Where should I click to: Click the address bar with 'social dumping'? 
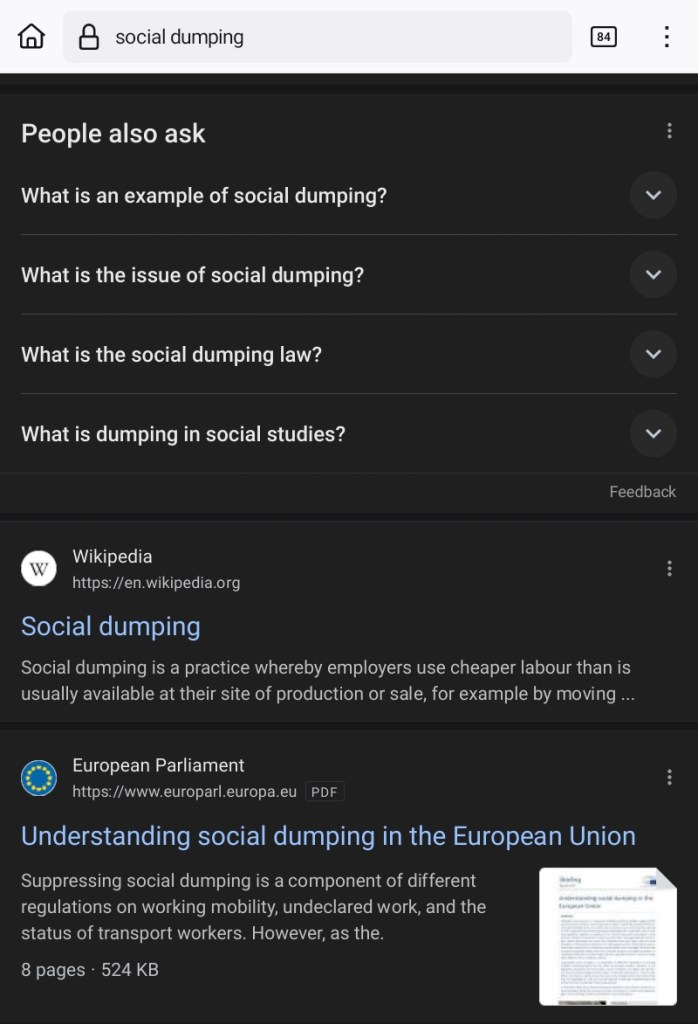point(330,38)
